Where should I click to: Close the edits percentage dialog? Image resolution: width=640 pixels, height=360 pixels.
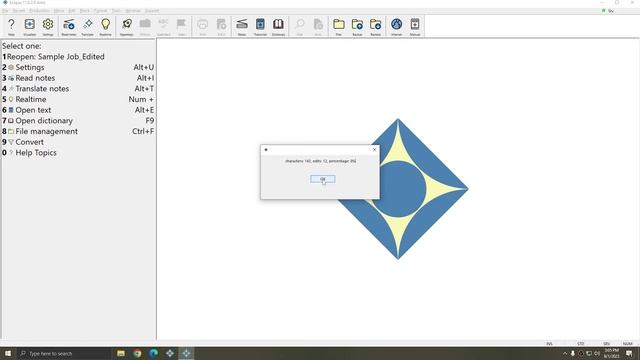tap(374, 149)
